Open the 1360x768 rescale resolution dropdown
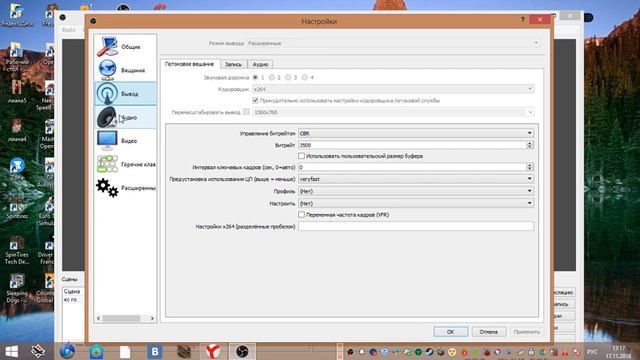This screenshot has height=360, width=640. click(x=393, y=112)
